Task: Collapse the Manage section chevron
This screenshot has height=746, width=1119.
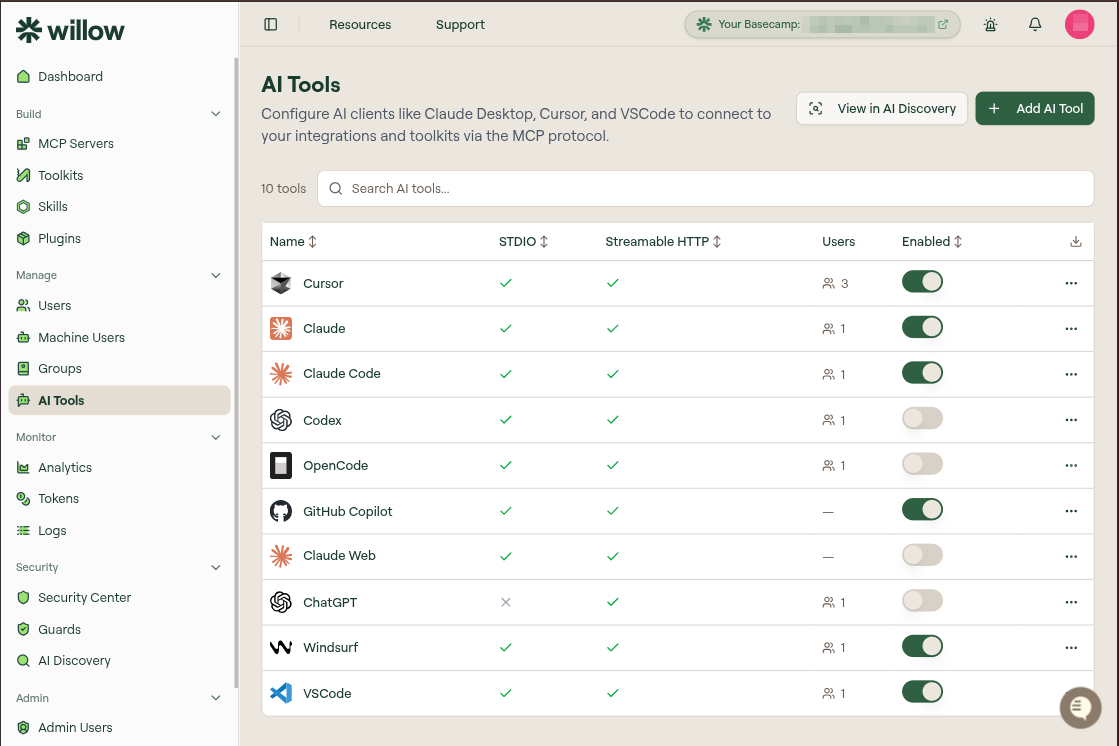Action: pyautogui.click(x=216, y=276)
